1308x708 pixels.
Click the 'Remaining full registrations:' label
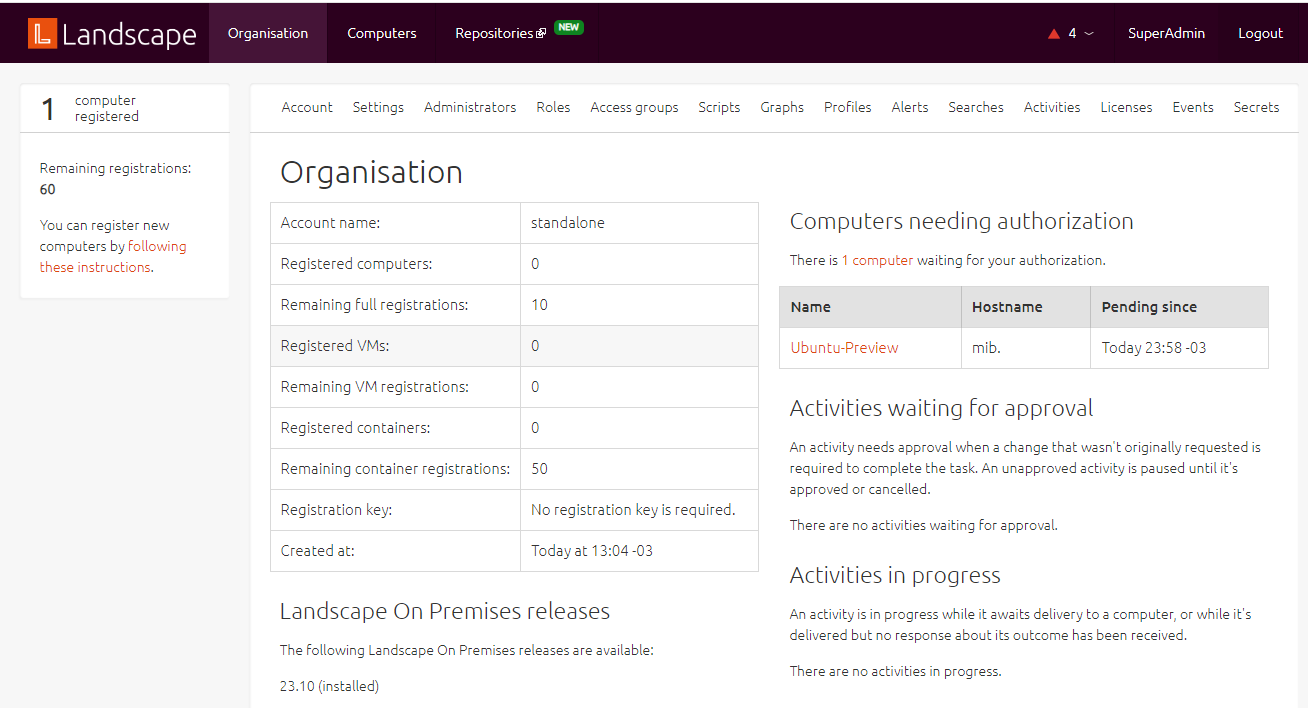point(375,305)
